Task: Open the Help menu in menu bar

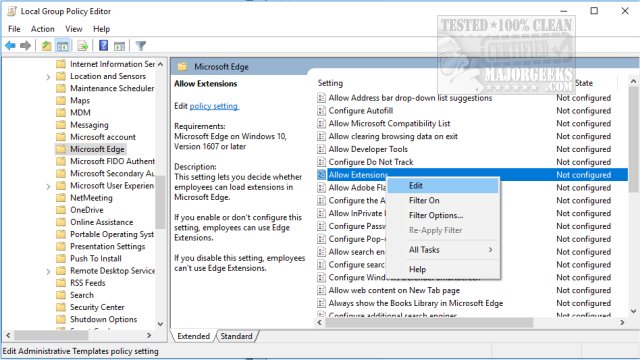Action: [101, 29]
